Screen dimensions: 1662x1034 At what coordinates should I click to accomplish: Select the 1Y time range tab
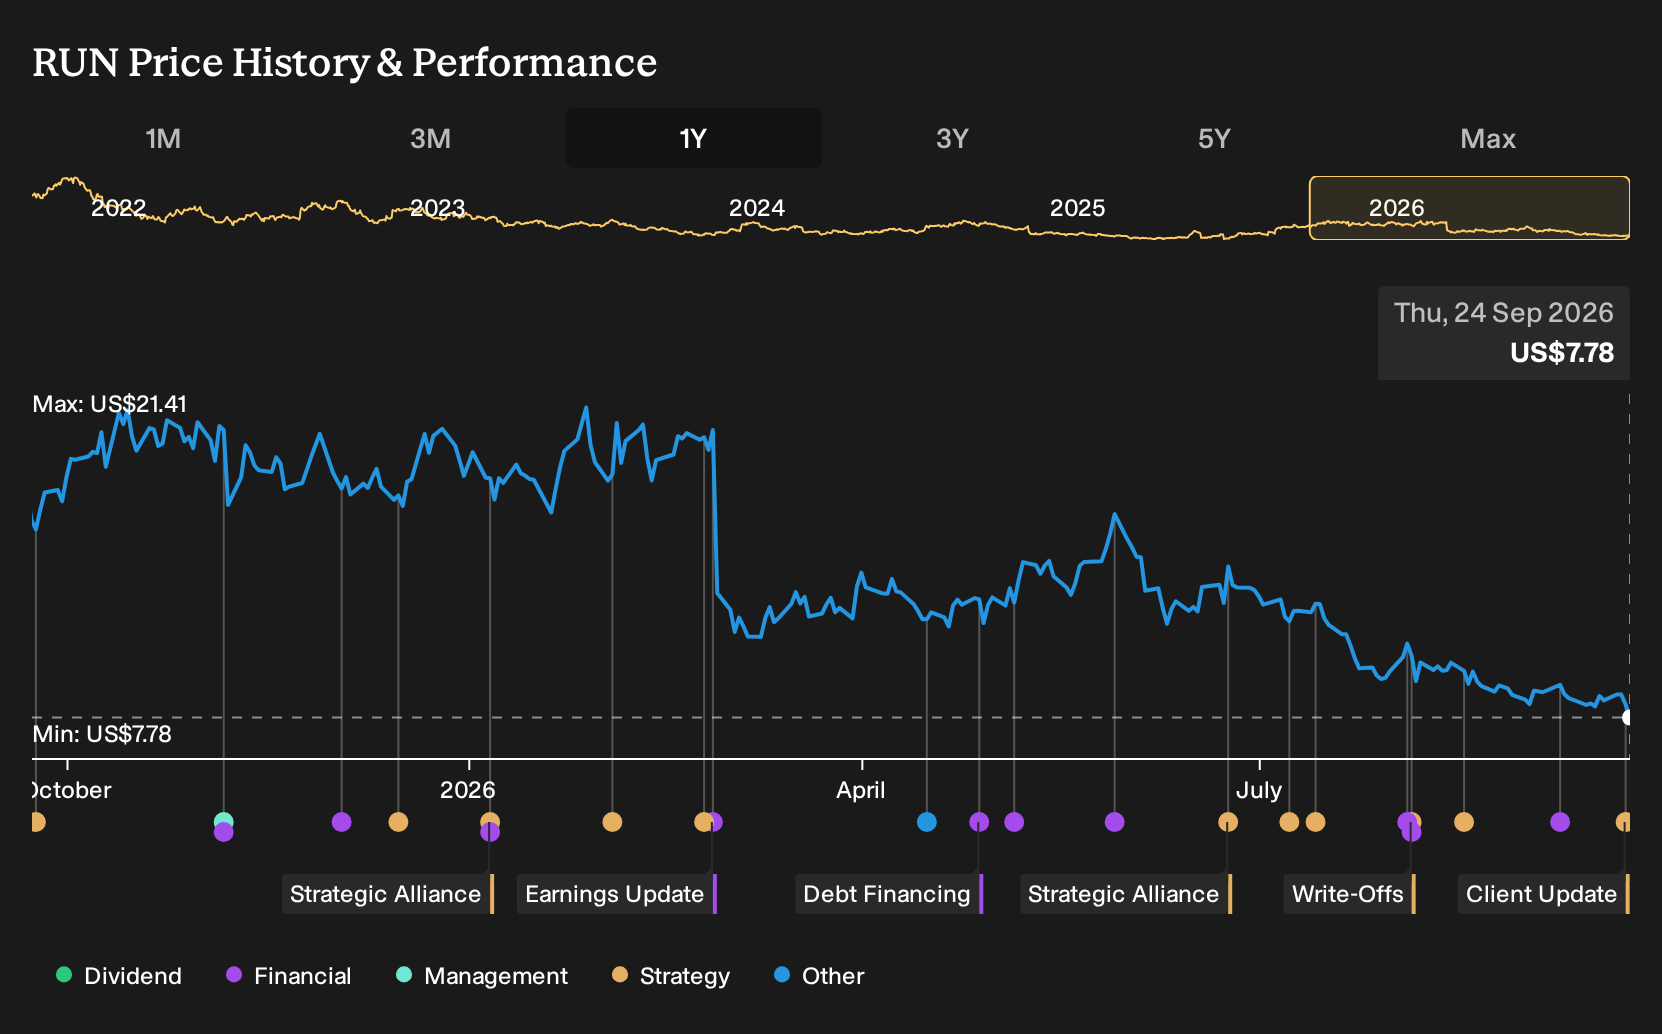[x=694, y=138]
